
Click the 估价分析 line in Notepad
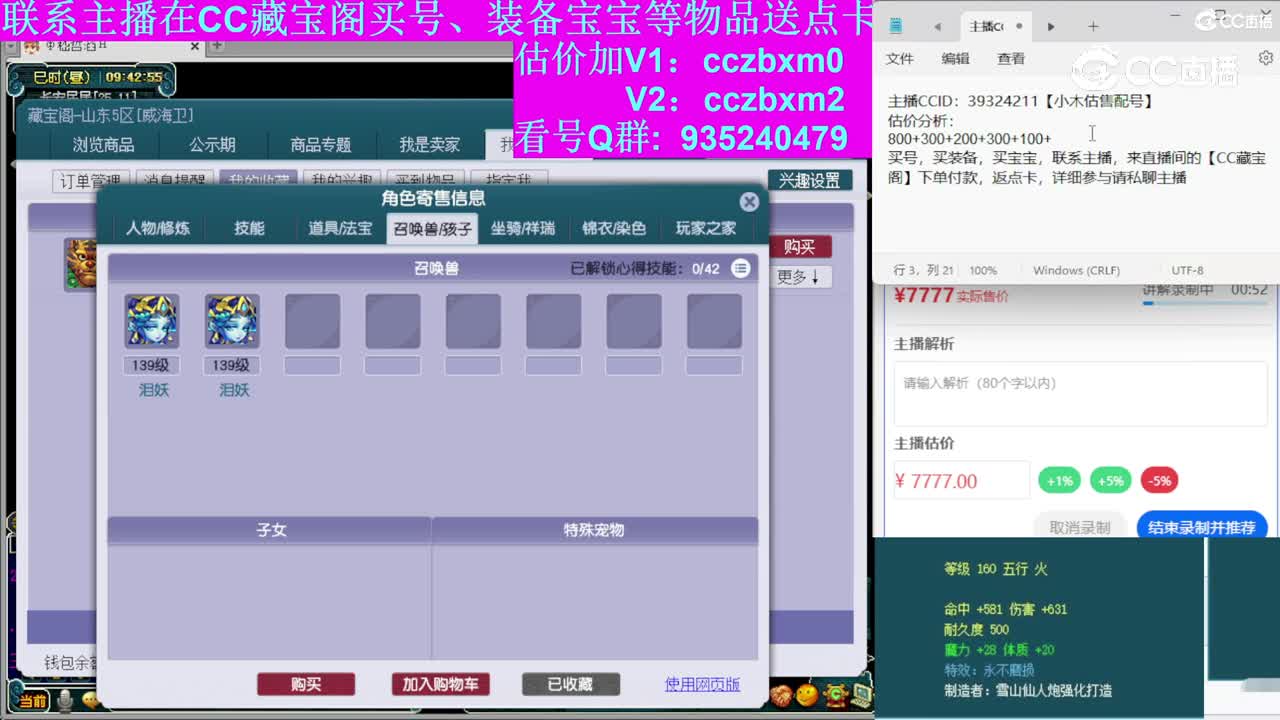click(x=921, y=120)
